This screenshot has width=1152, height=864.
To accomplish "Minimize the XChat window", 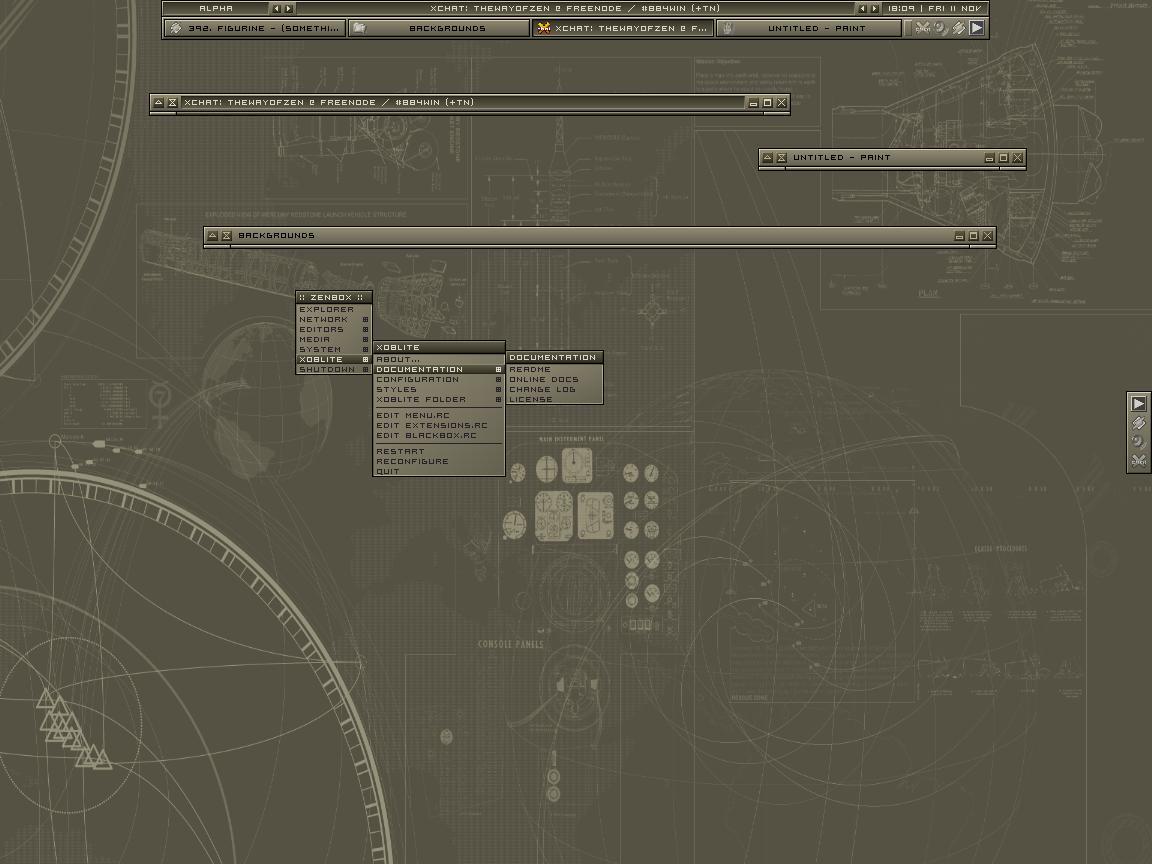I will click(754, 103).
